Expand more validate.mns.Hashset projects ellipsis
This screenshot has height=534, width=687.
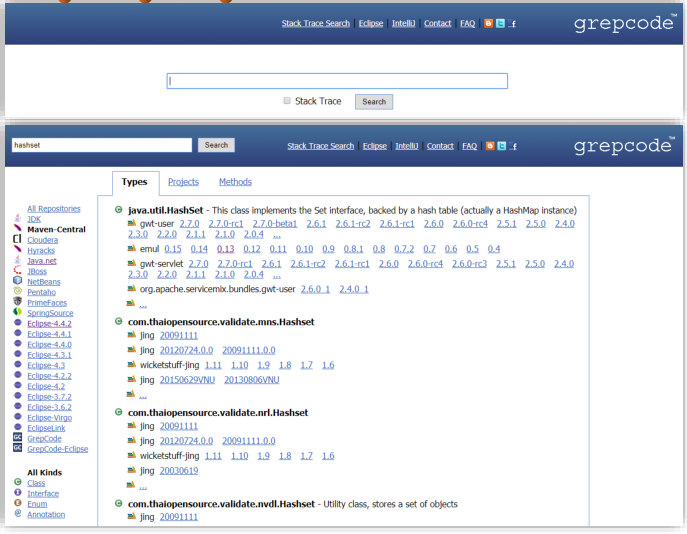click(143, 396)
